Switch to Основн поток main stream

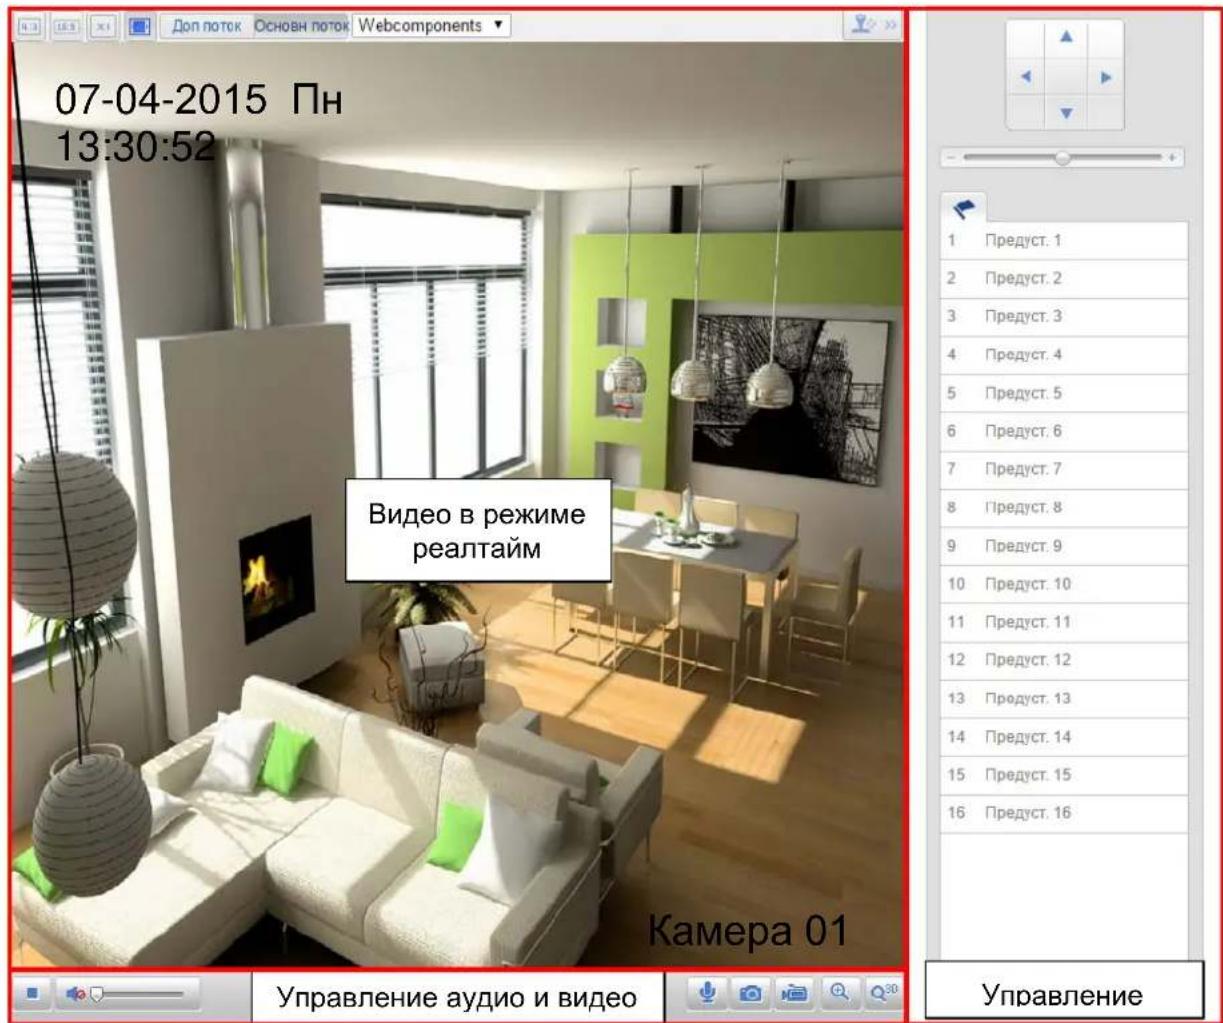click(301, 26)
